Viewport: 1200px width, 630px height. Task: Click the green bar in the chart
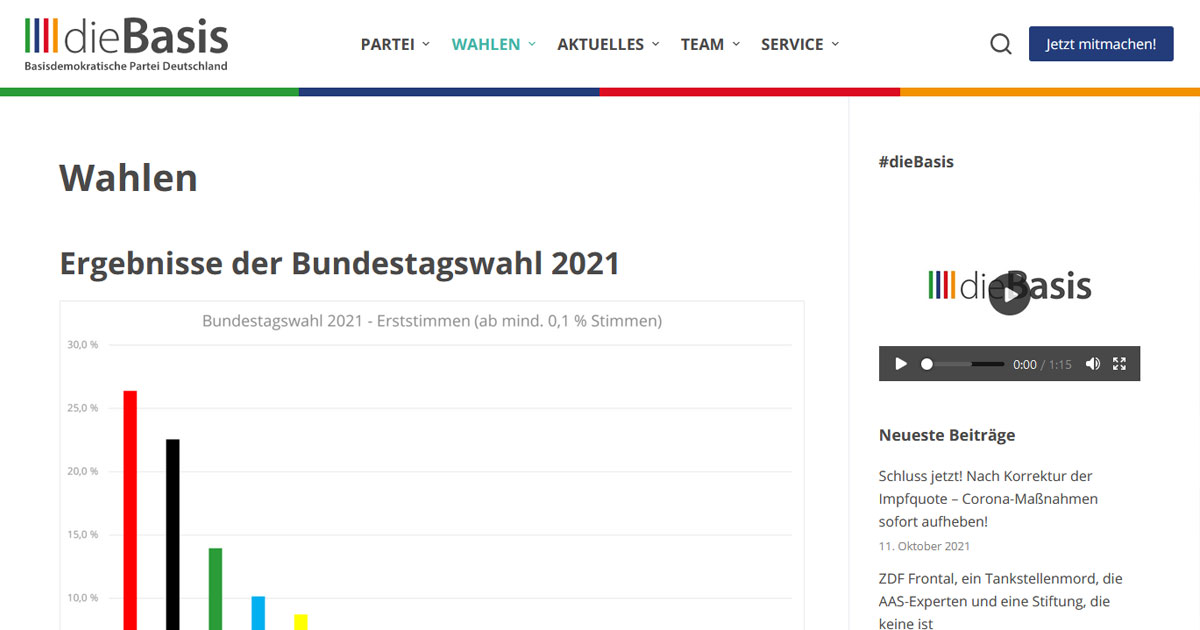(215, 588)
